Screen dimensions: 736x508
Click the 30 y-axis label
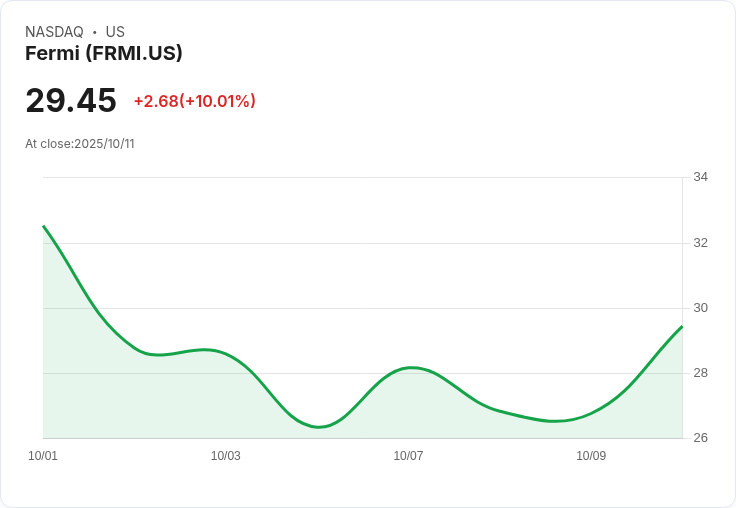[x=700, y=308]
